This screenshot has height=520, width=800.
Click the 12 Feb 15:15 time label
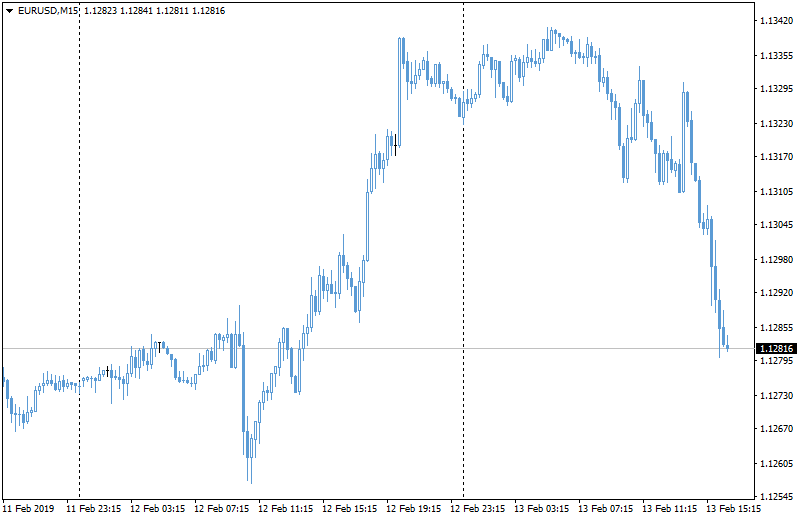(x=350, y=509)
